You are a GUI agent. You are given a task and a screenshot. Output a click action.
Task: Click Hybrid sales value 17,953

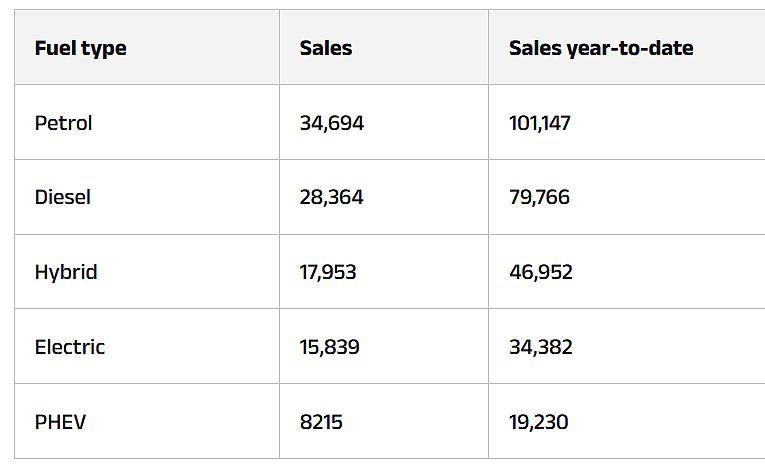point(328,272)
